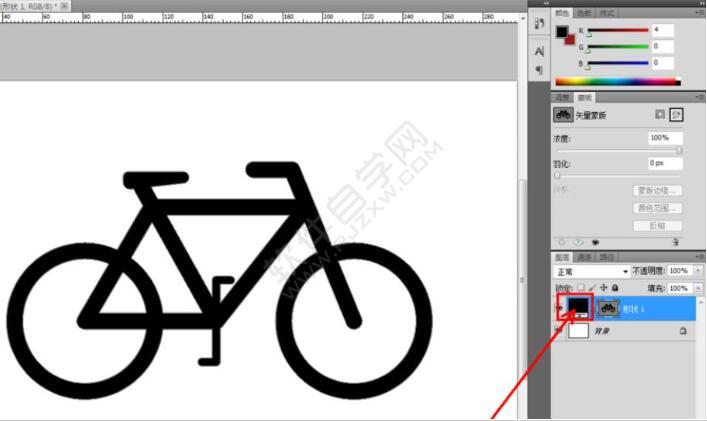Click the red background color swatch
The image size is (707, 421).
click(571, 40)
